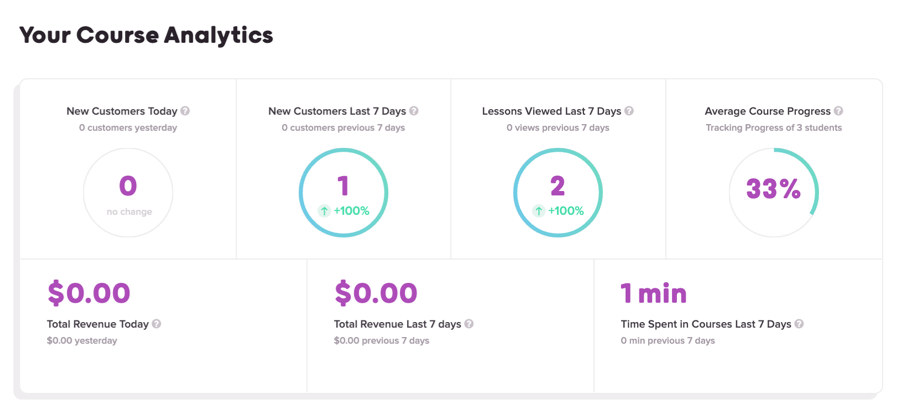Click Tracking Progress of 3 students text

pos(774,127)
